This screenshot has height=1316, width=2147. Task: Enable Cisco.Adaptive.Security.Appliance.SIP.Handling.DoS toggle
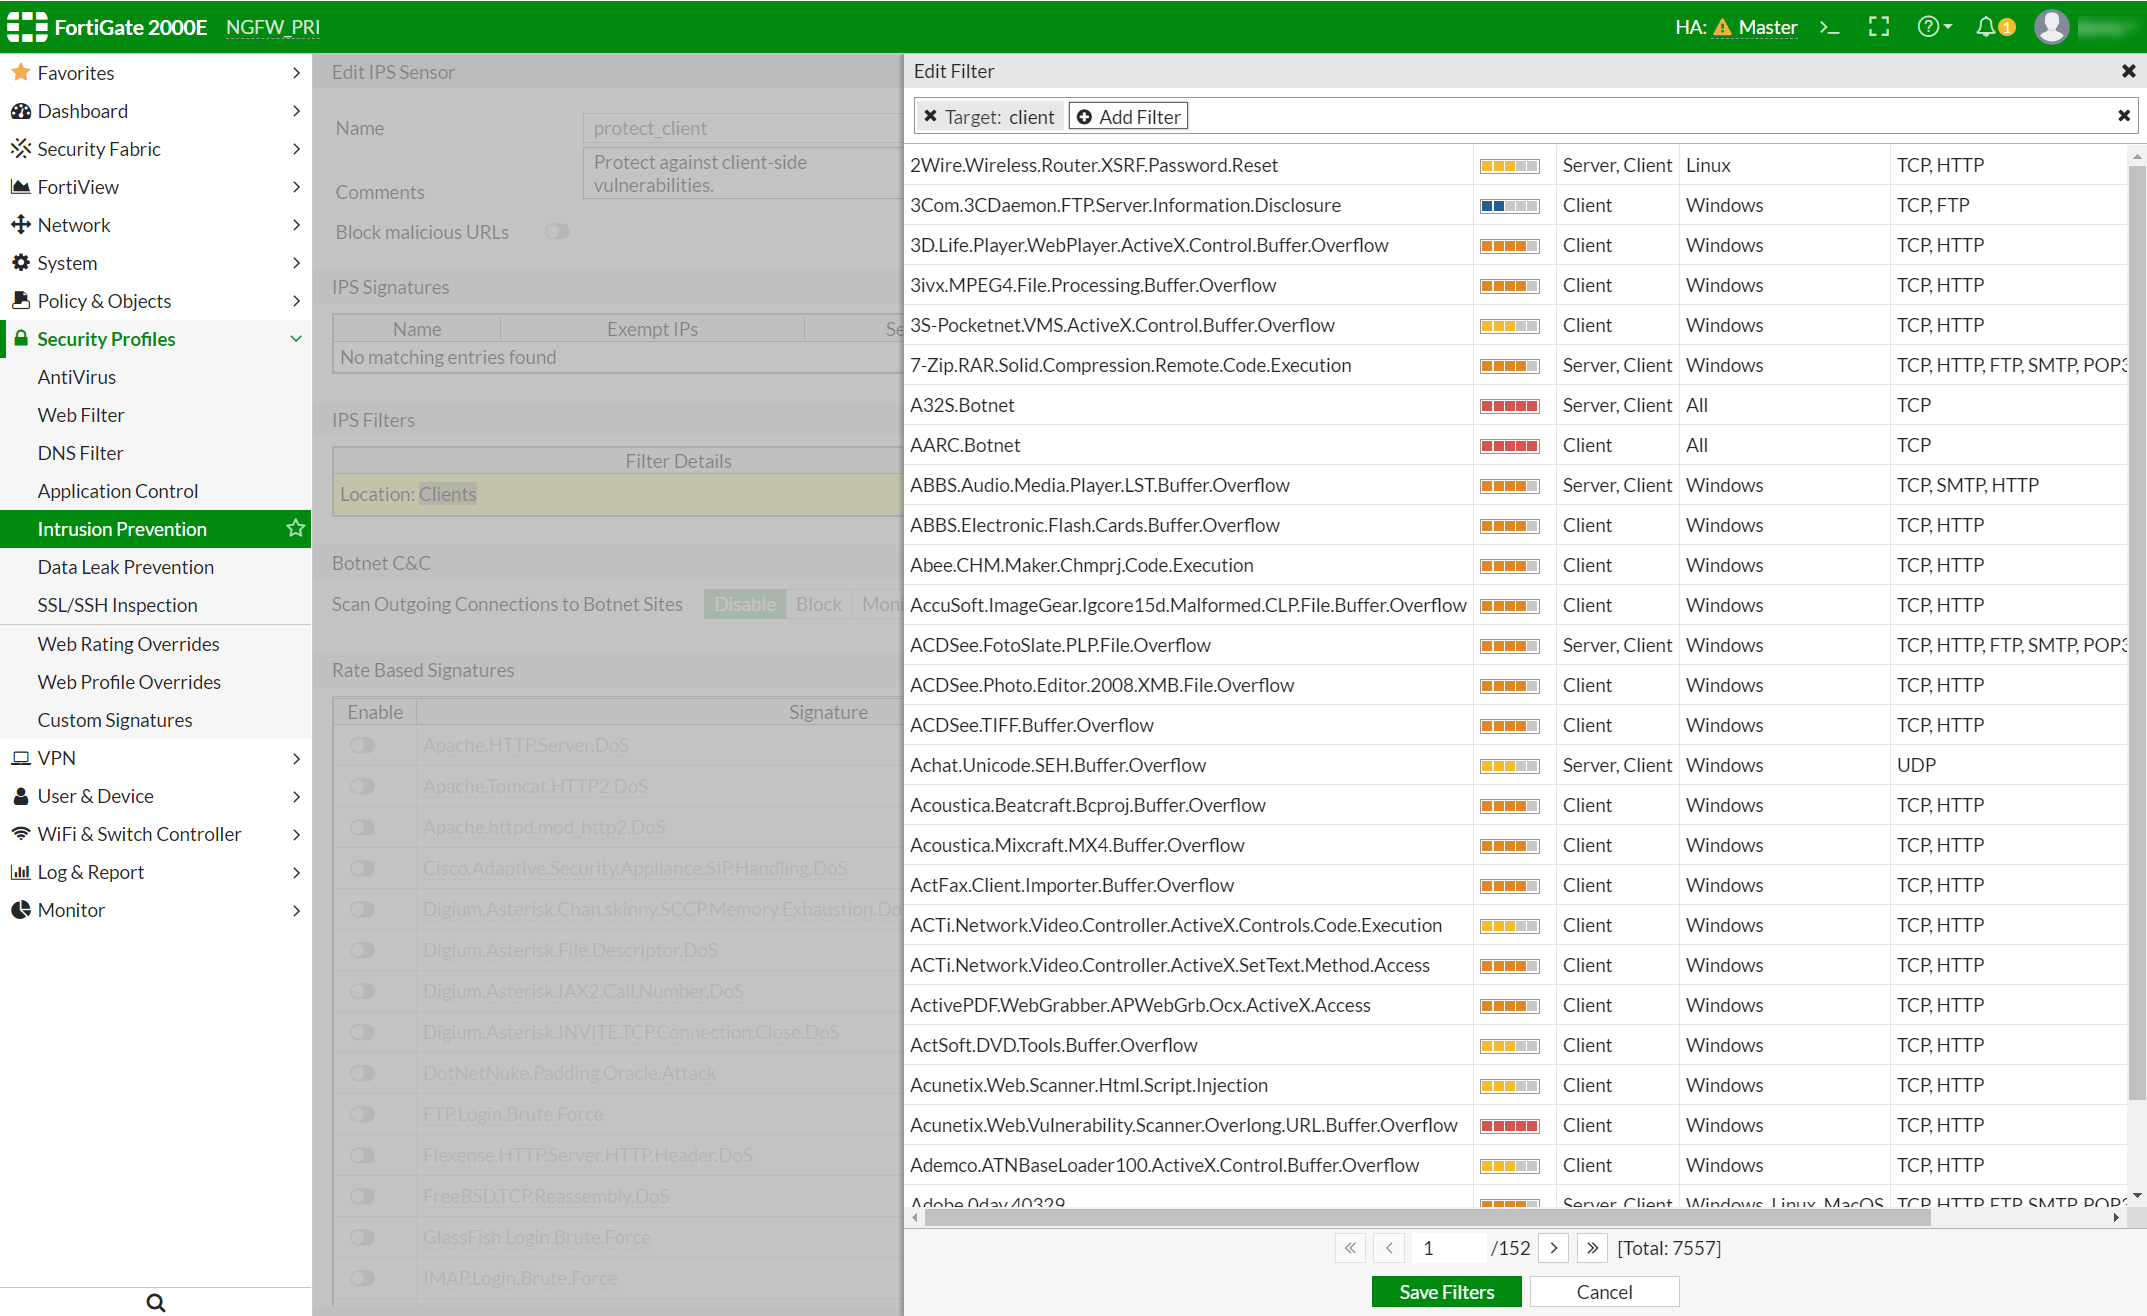click(x=362, y=868)
